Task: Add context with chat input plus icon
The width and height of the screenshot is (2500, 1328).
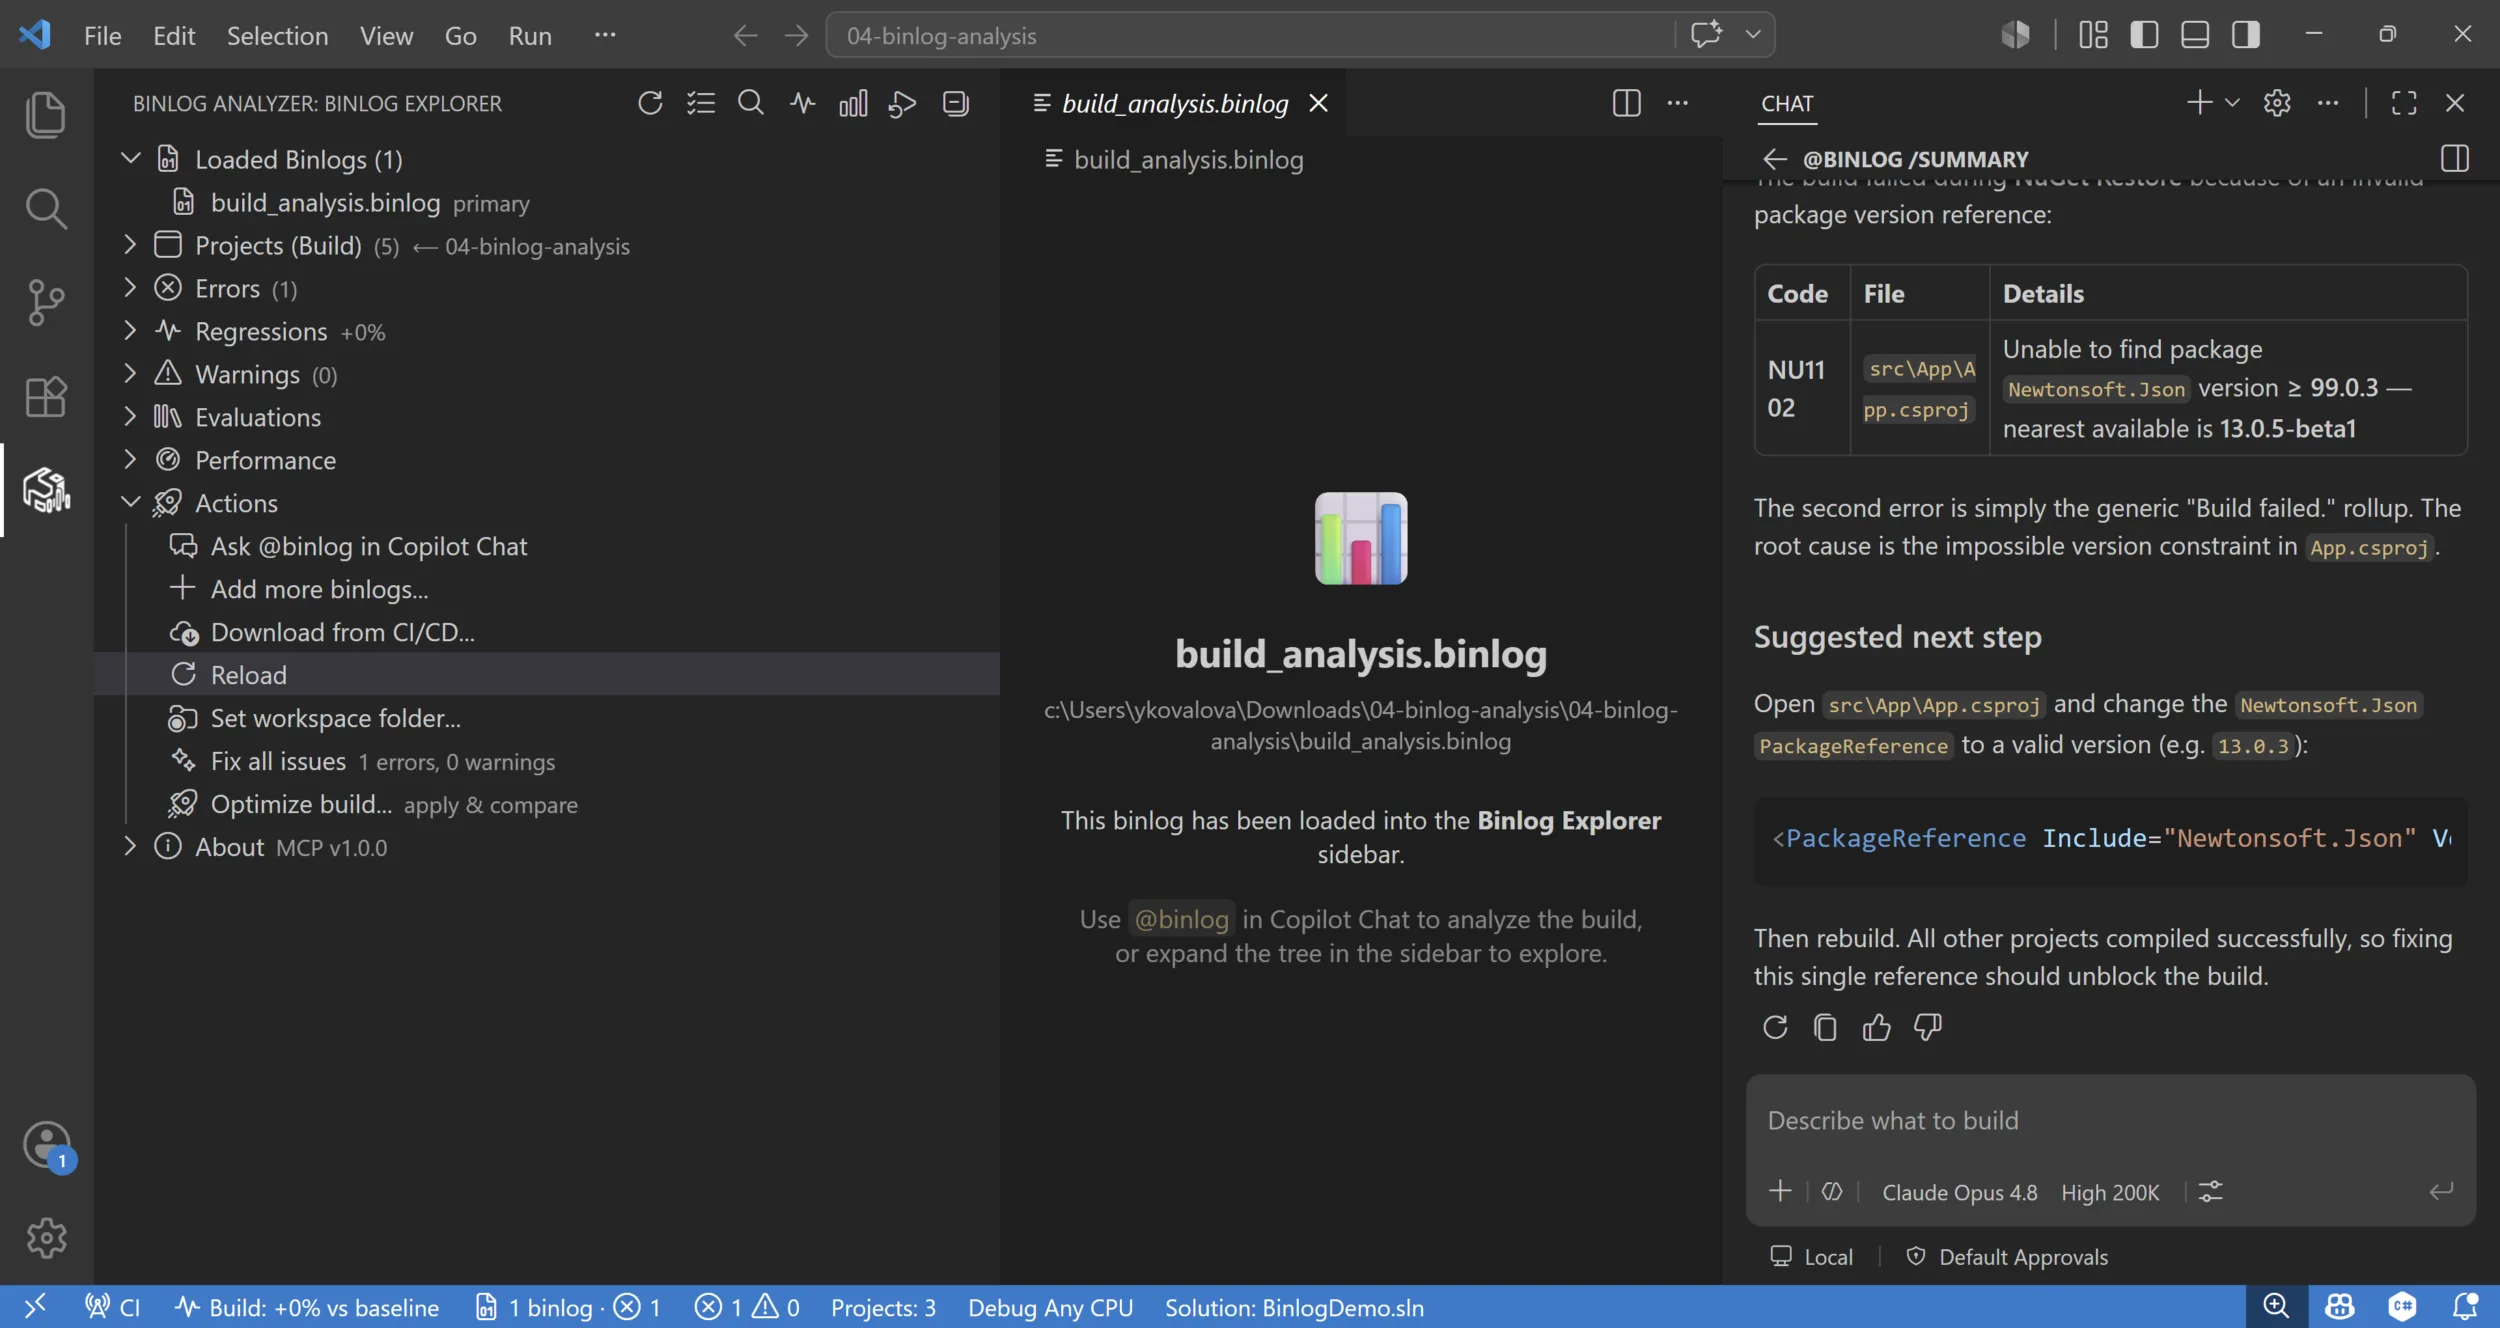Action: point(1780,1191)
